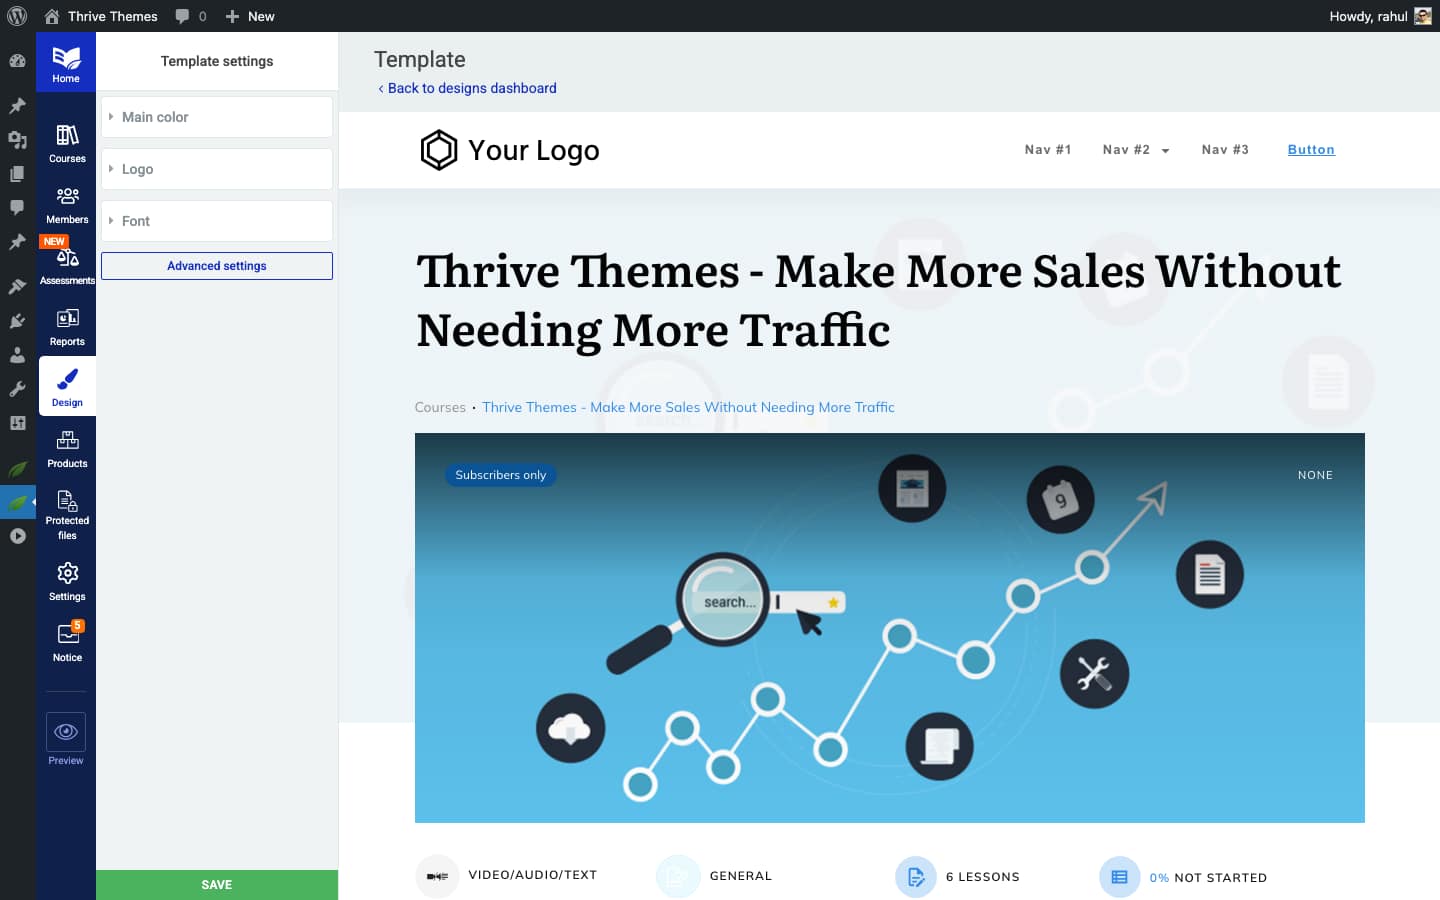Select the Products icon
1440x900 pixels.
(67, 448)
